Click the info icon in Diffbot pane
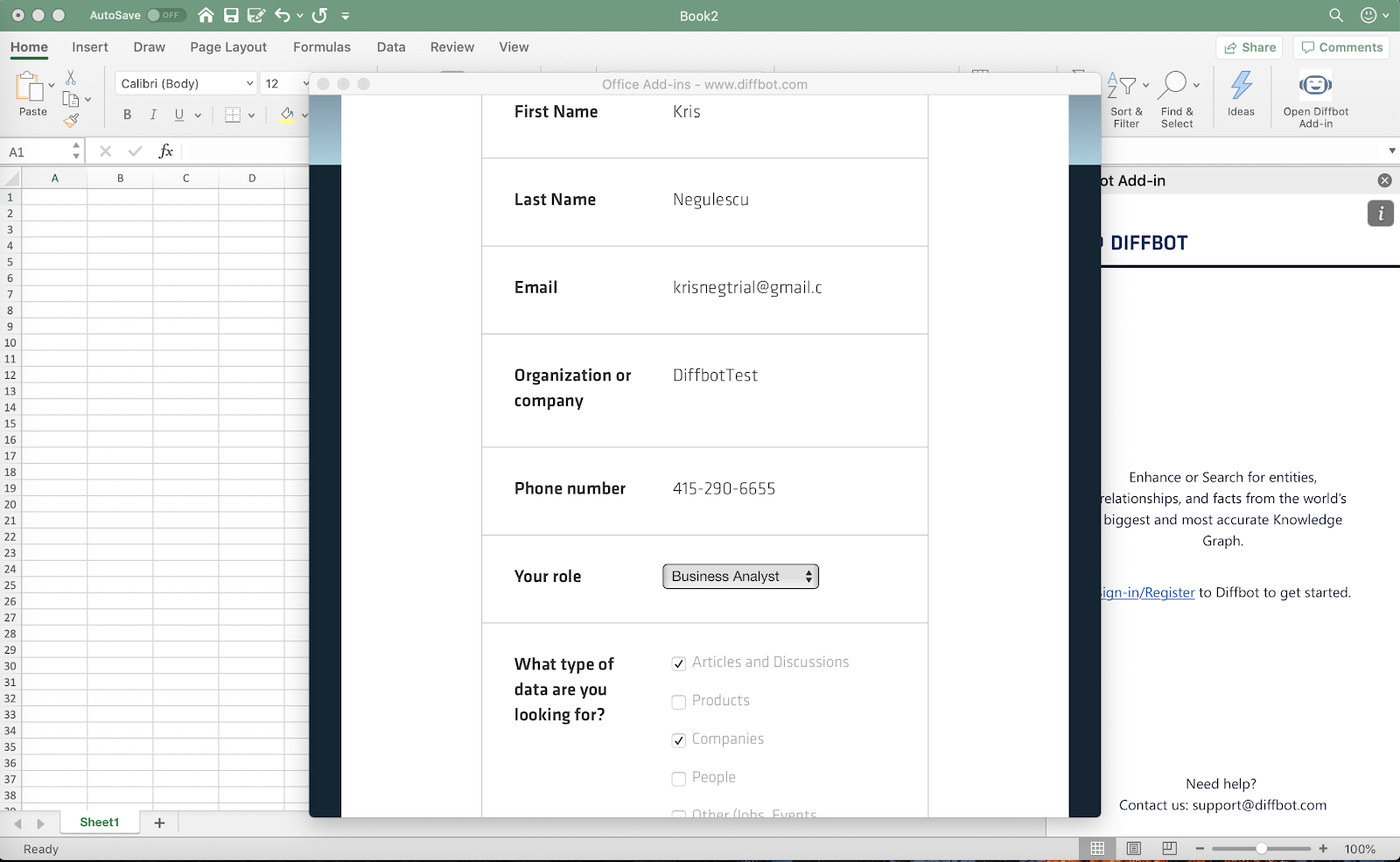 click(1380, 213)
